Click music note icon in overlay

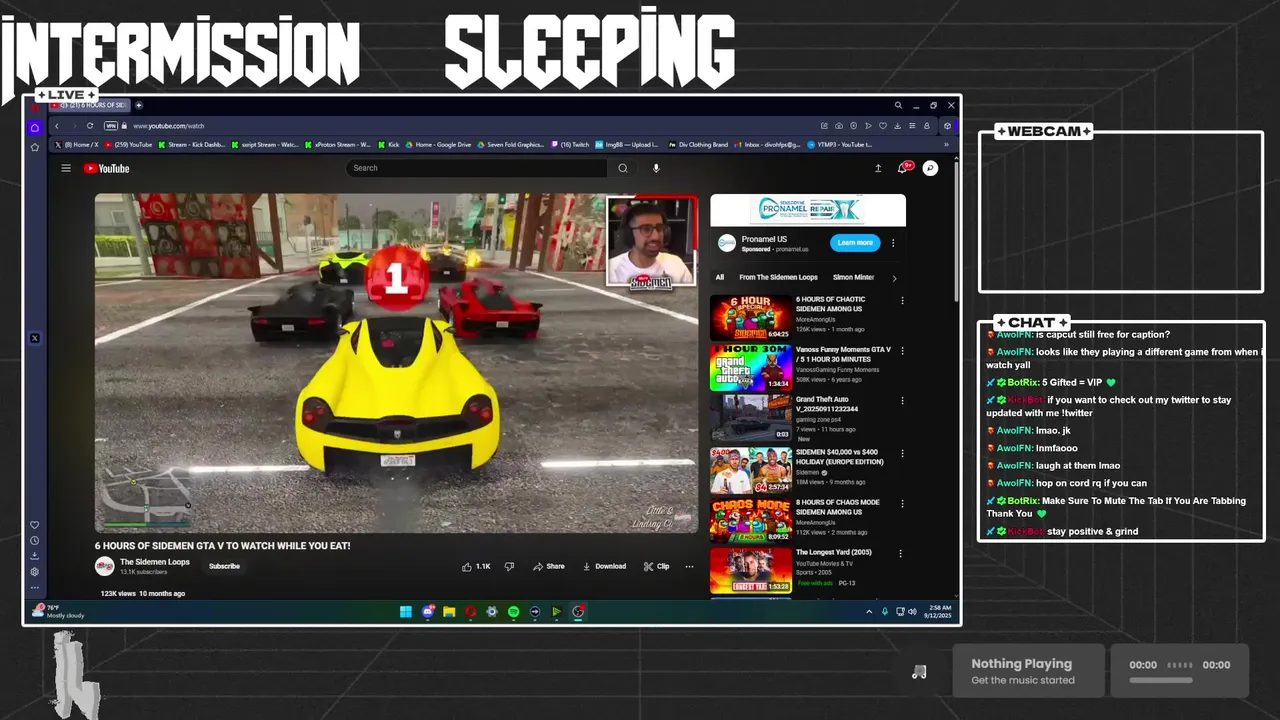(919, 672)
